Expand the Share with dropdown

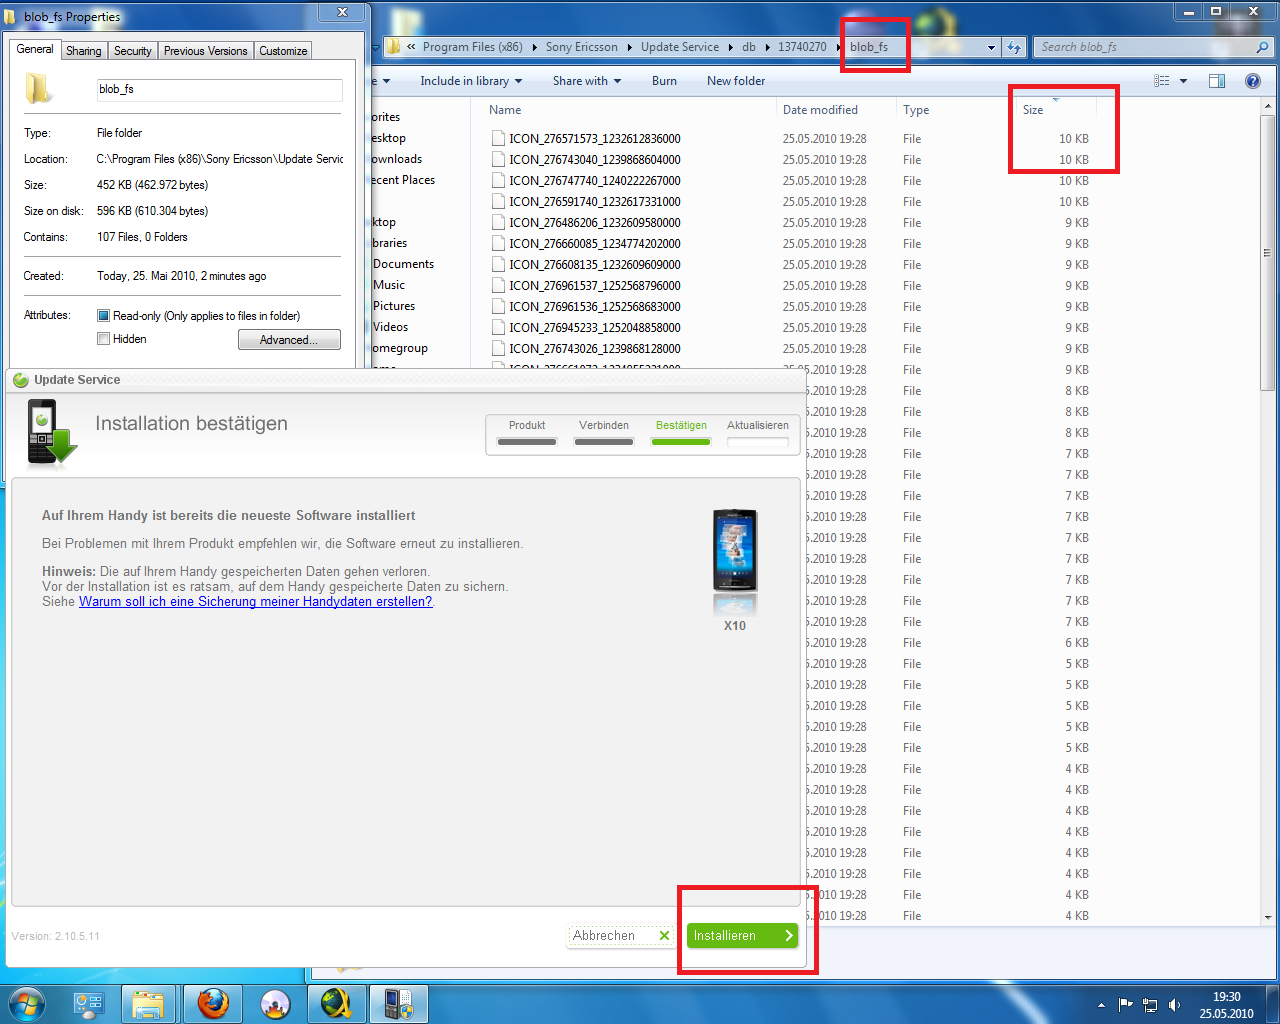[587, 81]
